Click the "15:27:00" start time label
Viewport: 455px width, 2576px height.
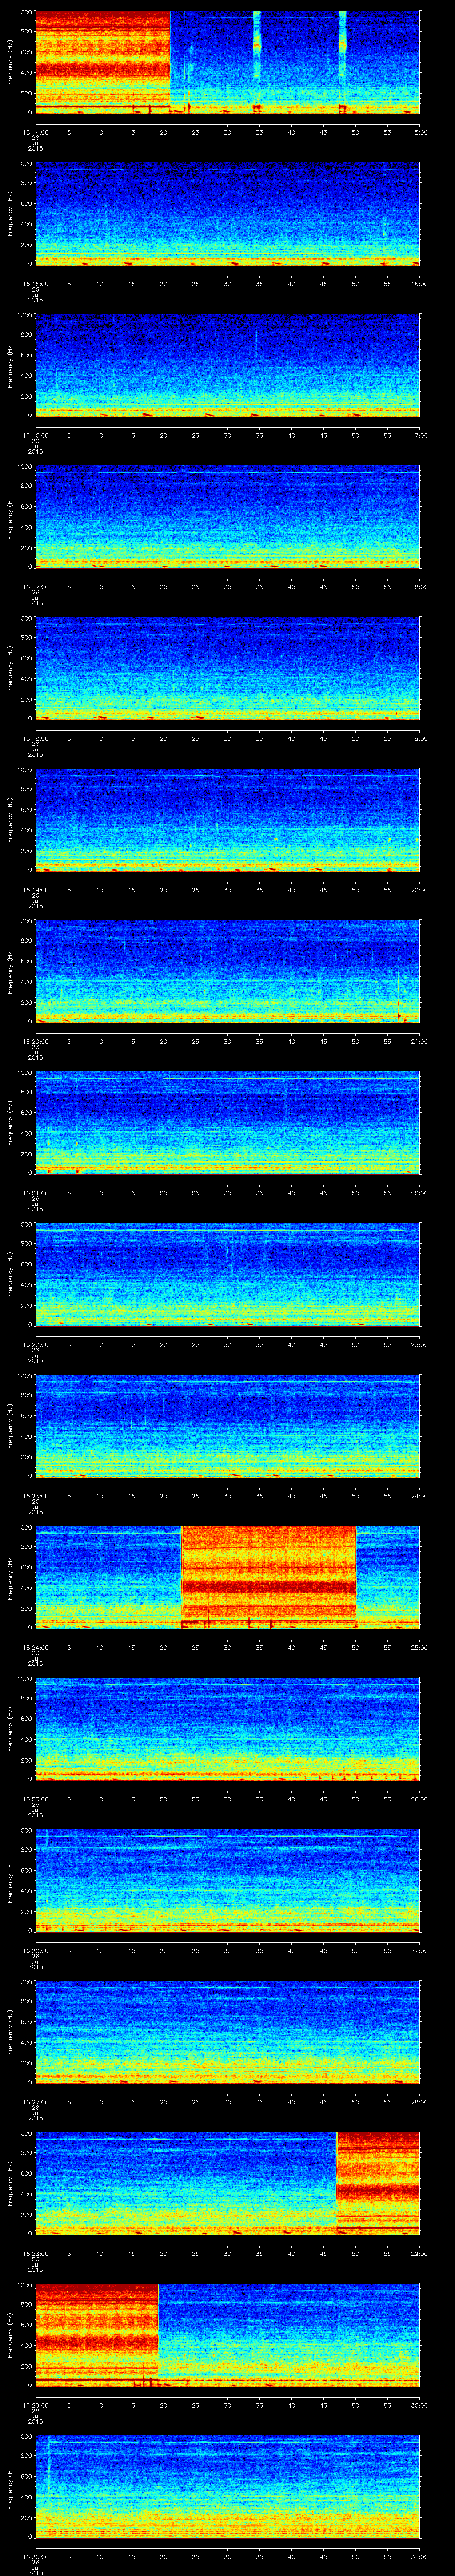point(35,2102)
